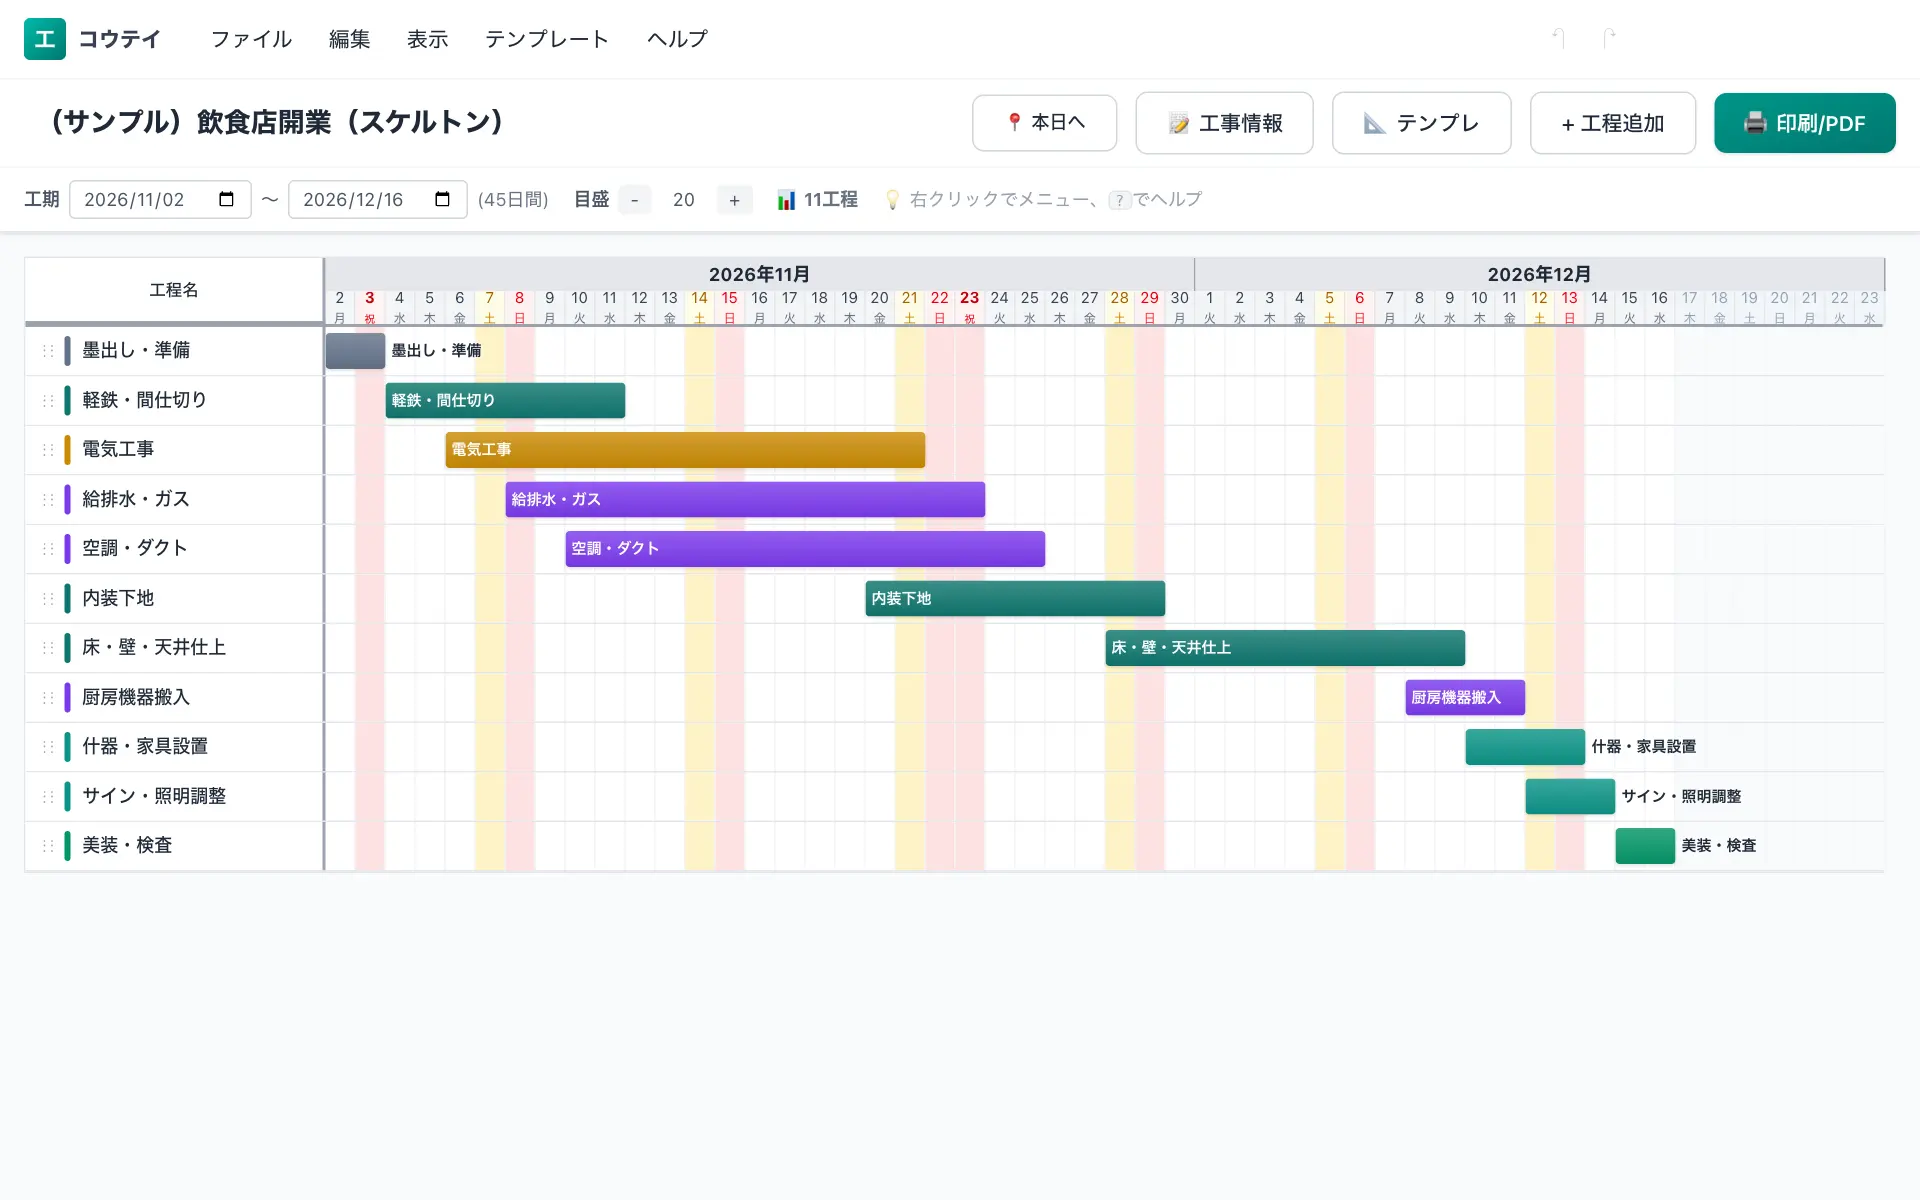Click the orange color bar of 電気工事 row
Screen dimensions: 1920x1200
pos(67,450)
